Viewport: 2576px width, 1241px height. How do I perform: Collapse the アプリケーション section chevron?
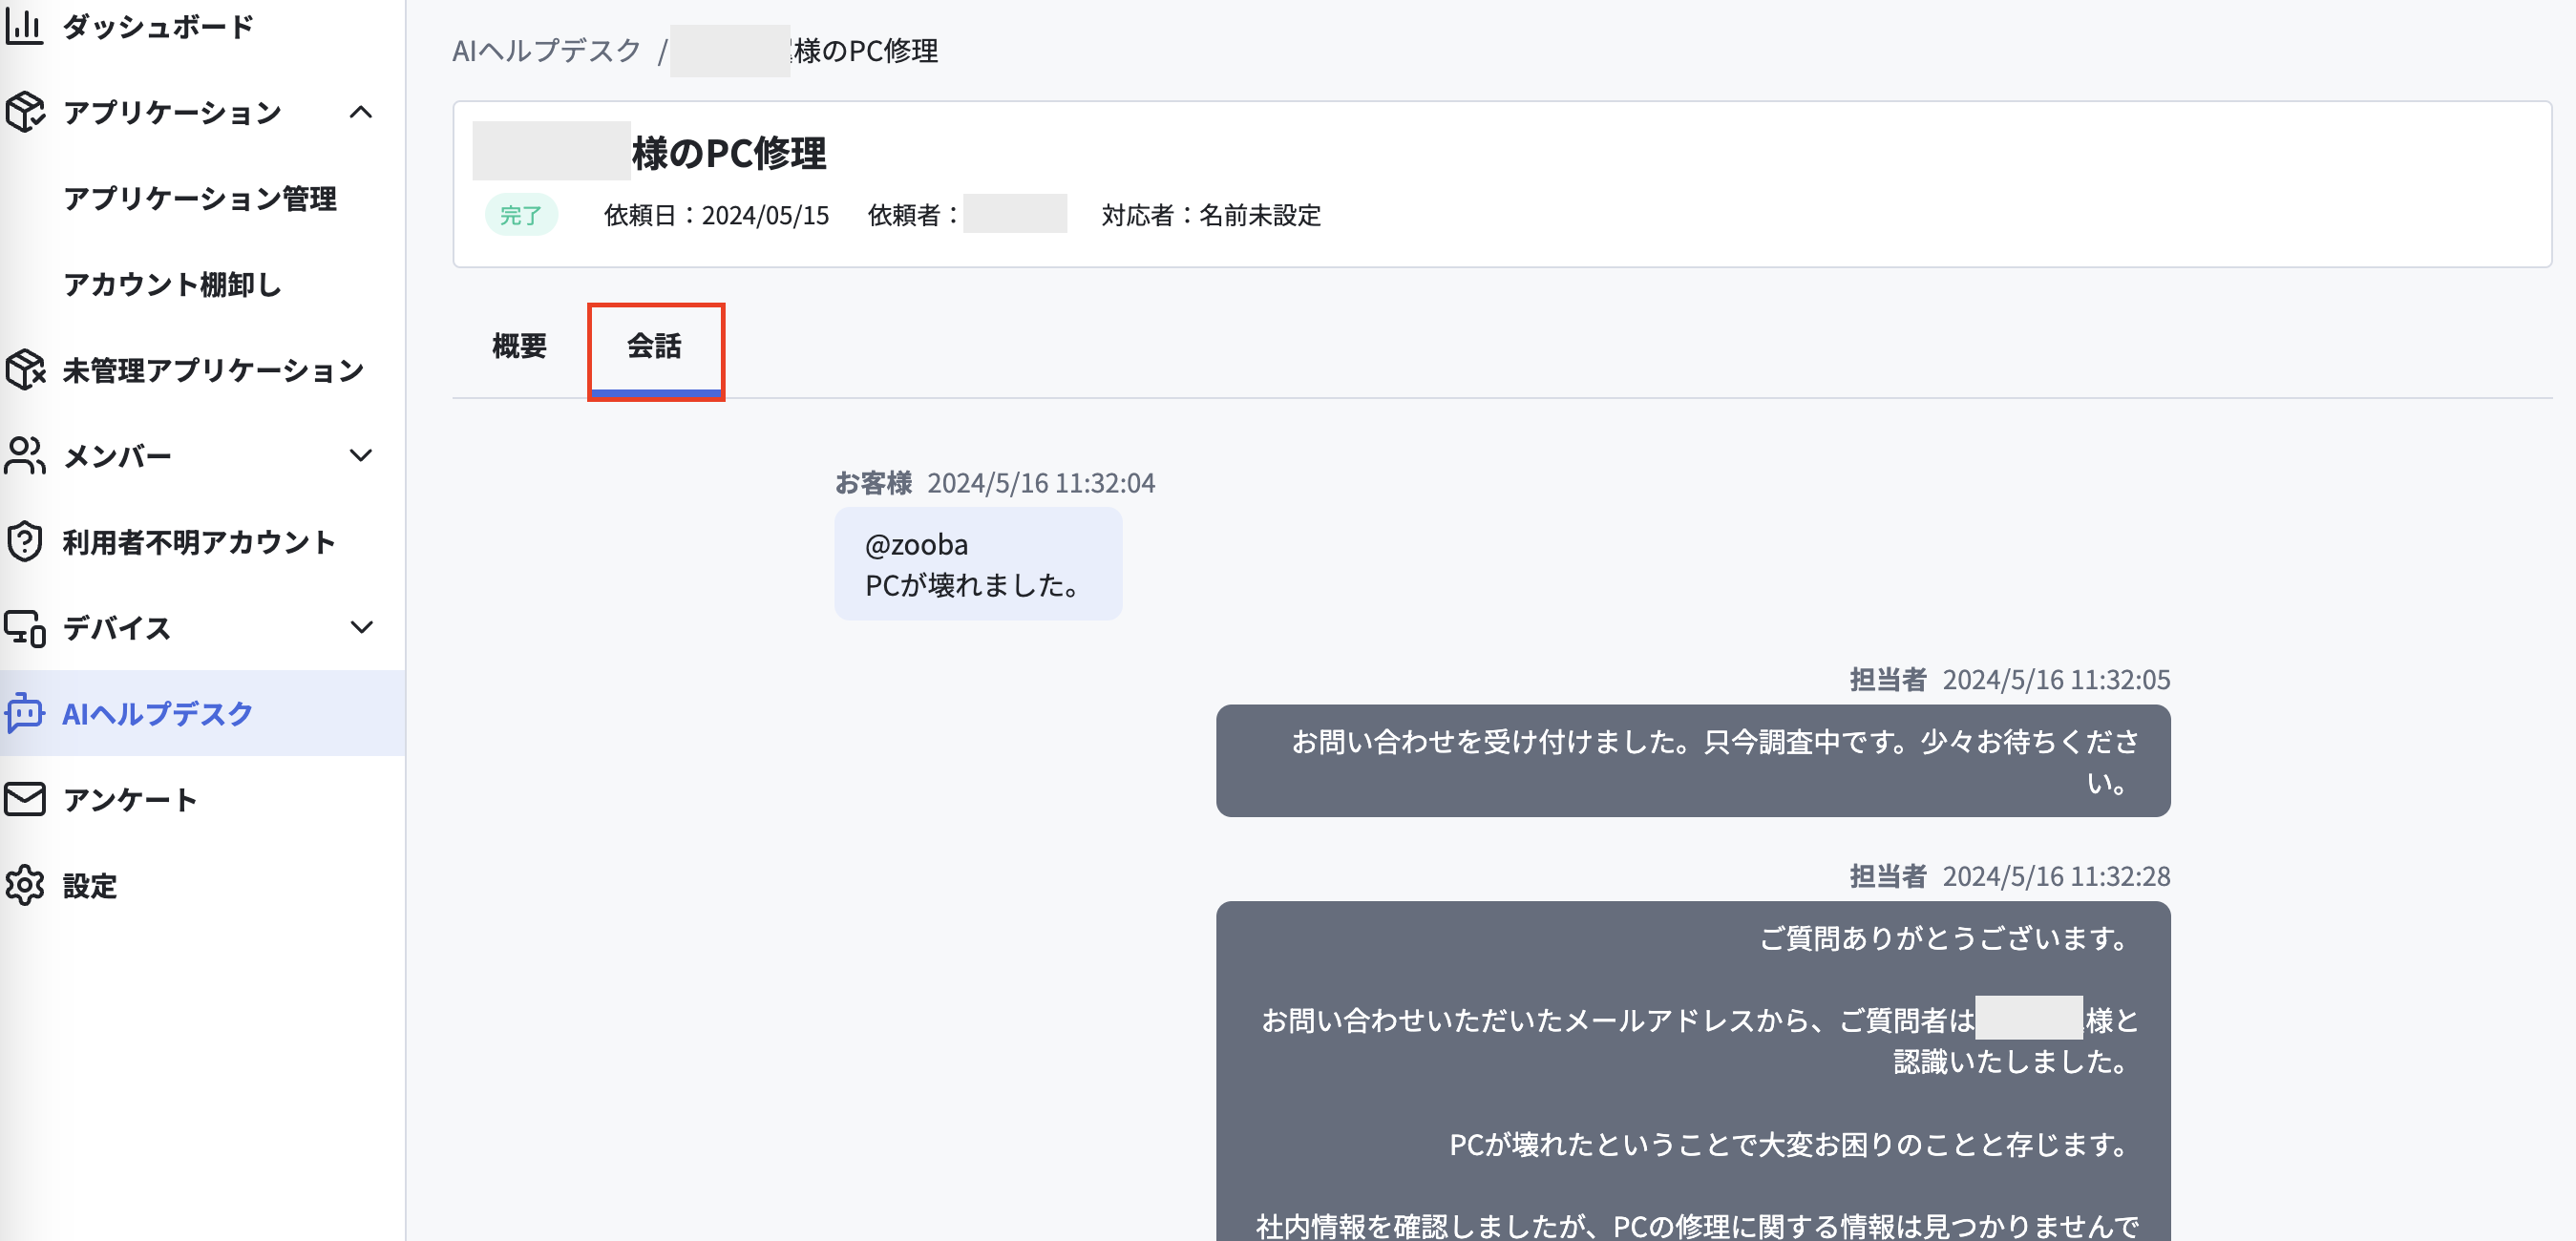click(361, 112)
